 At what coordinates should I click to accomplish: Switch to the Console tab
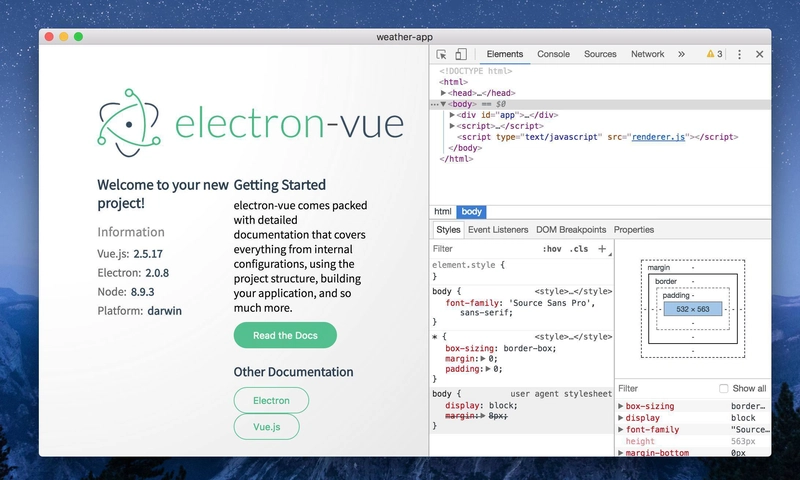pos(554,54)
